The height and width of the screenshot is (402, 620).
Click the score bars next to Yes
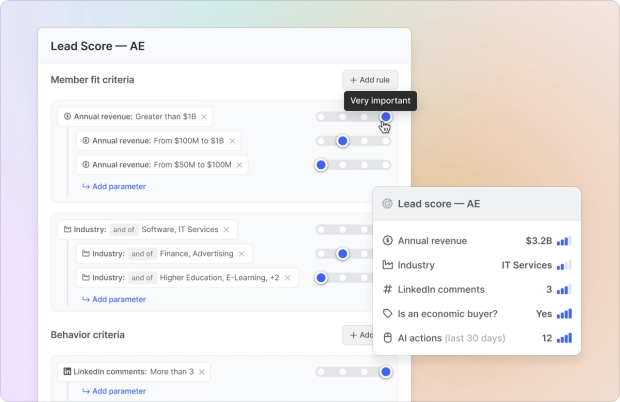(x=564, y=314)
